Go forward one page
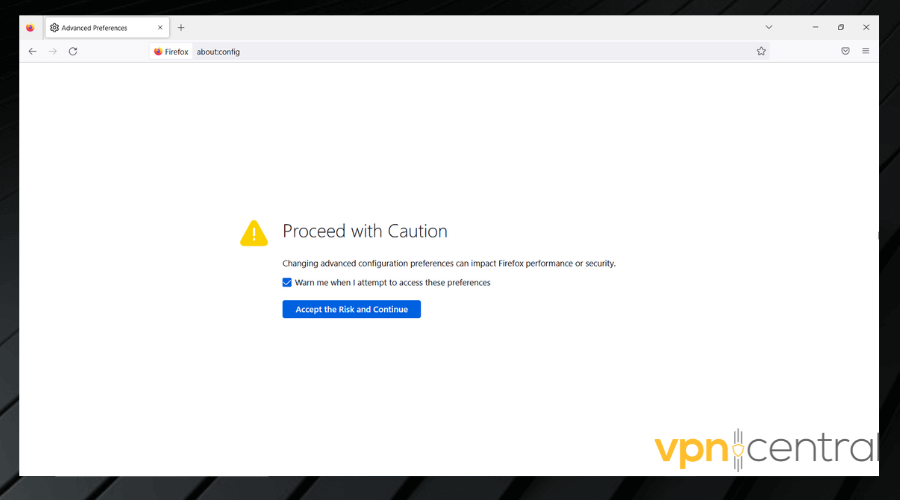The height and width of the screenshot is (500, 900). click(x=53, y=51)
